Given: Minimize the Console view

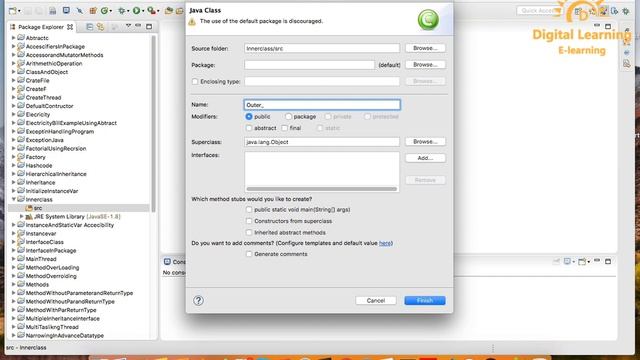Looking at the screenshot, I should click(597, 261).
